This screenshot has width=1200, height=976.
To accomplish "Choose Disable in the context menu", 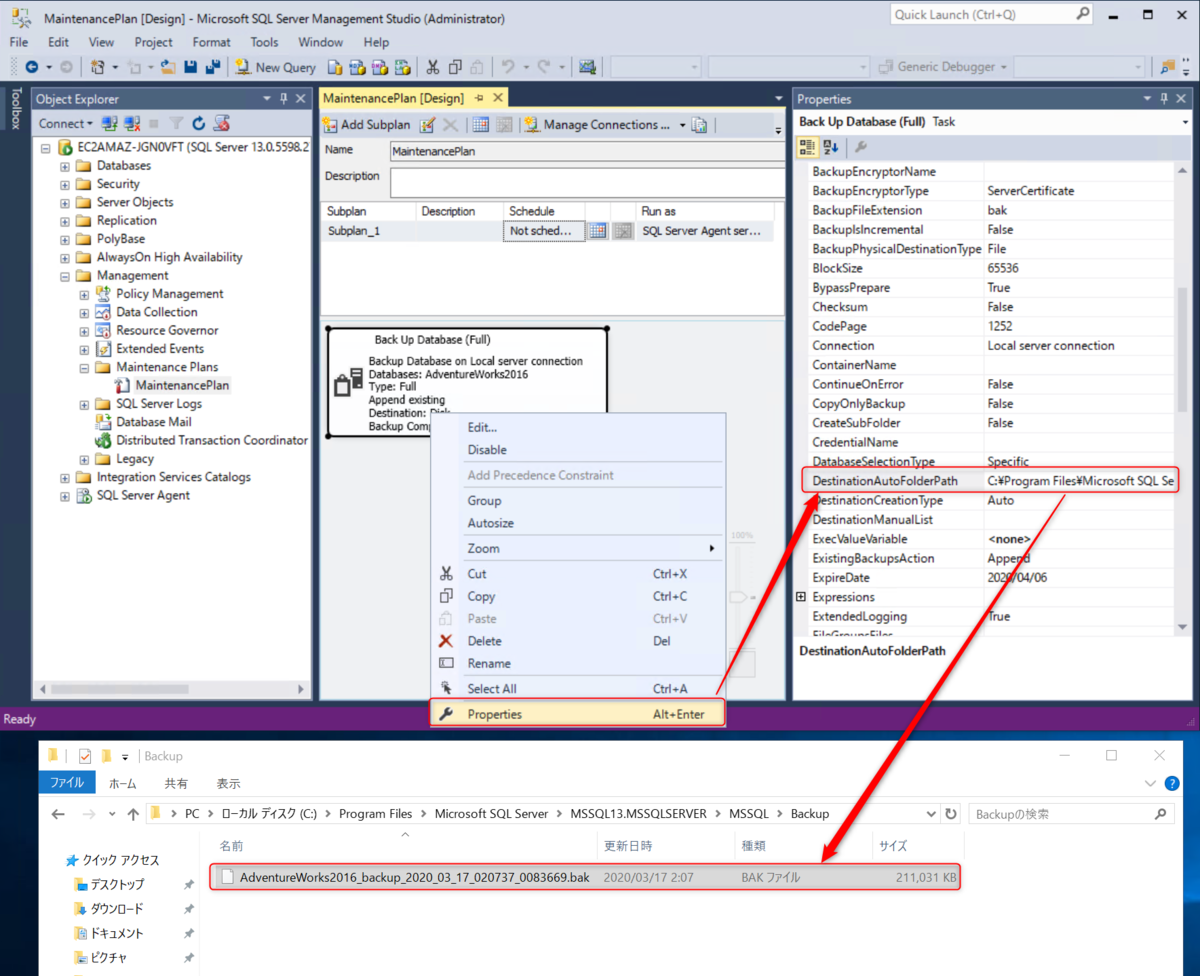I will coord(577,450).
